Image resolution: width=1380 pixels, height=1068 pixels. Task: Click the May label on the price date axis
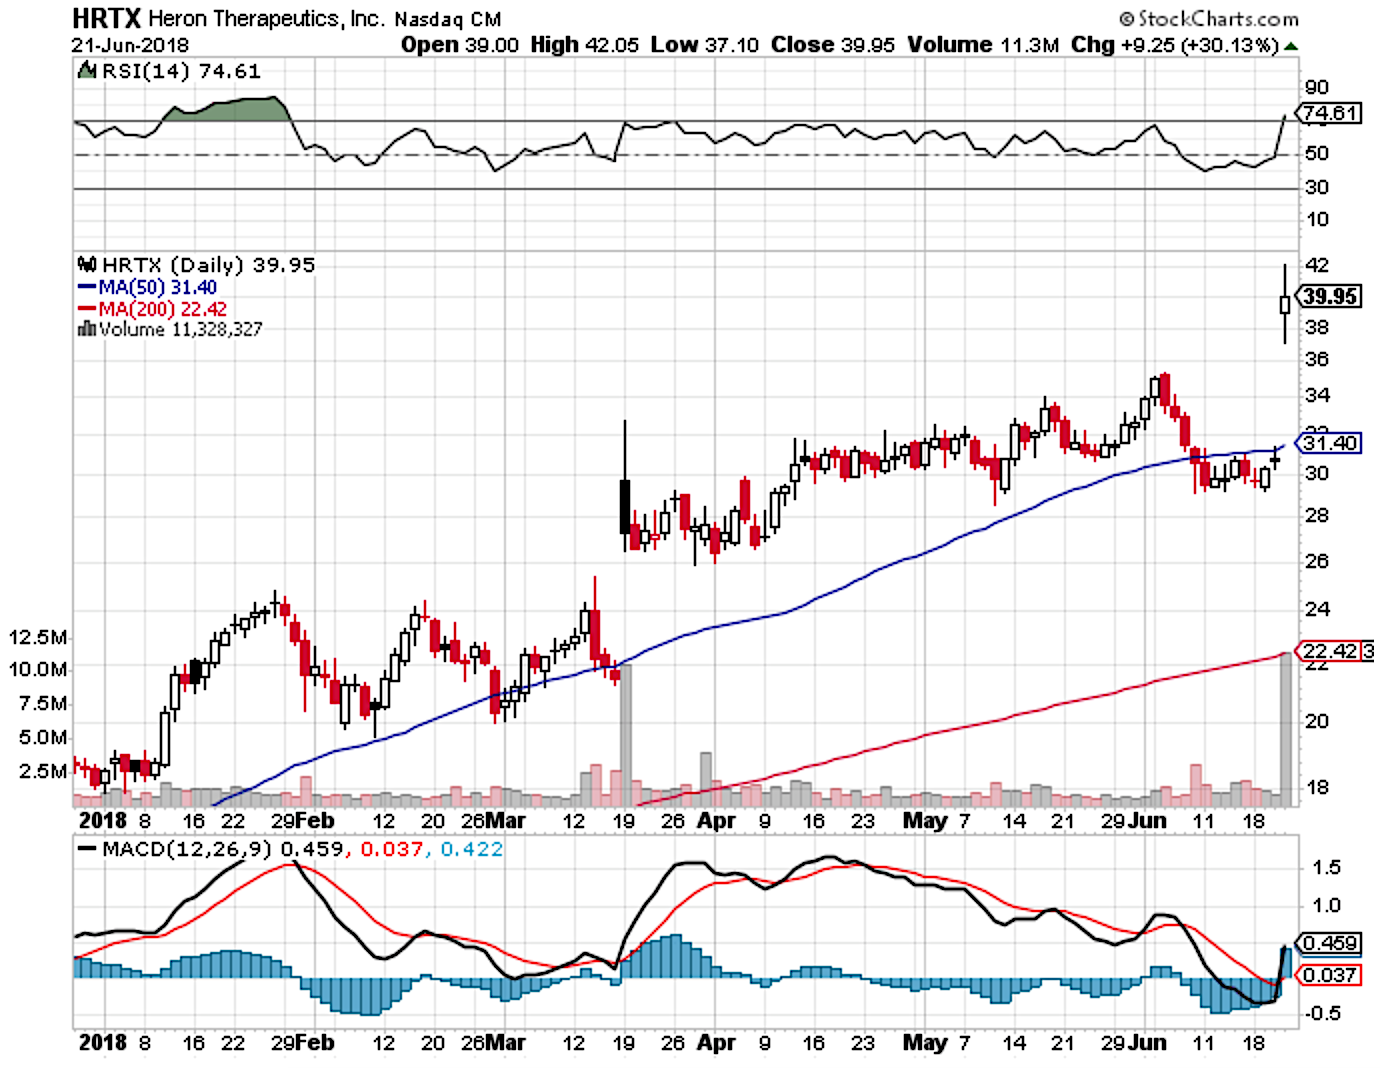click(x=925, y=821)
